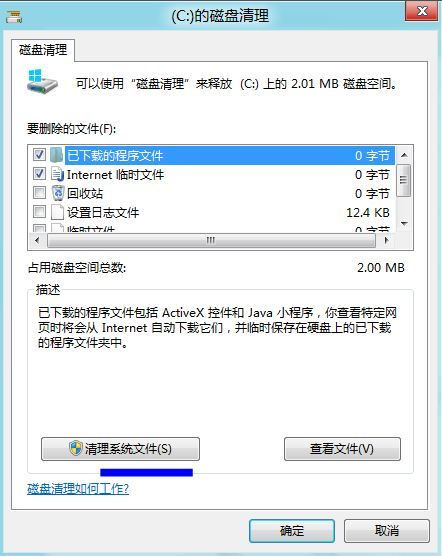Confirm with the 确定 button
This screenshot has width=442, height=556.
tap(292, 531)
